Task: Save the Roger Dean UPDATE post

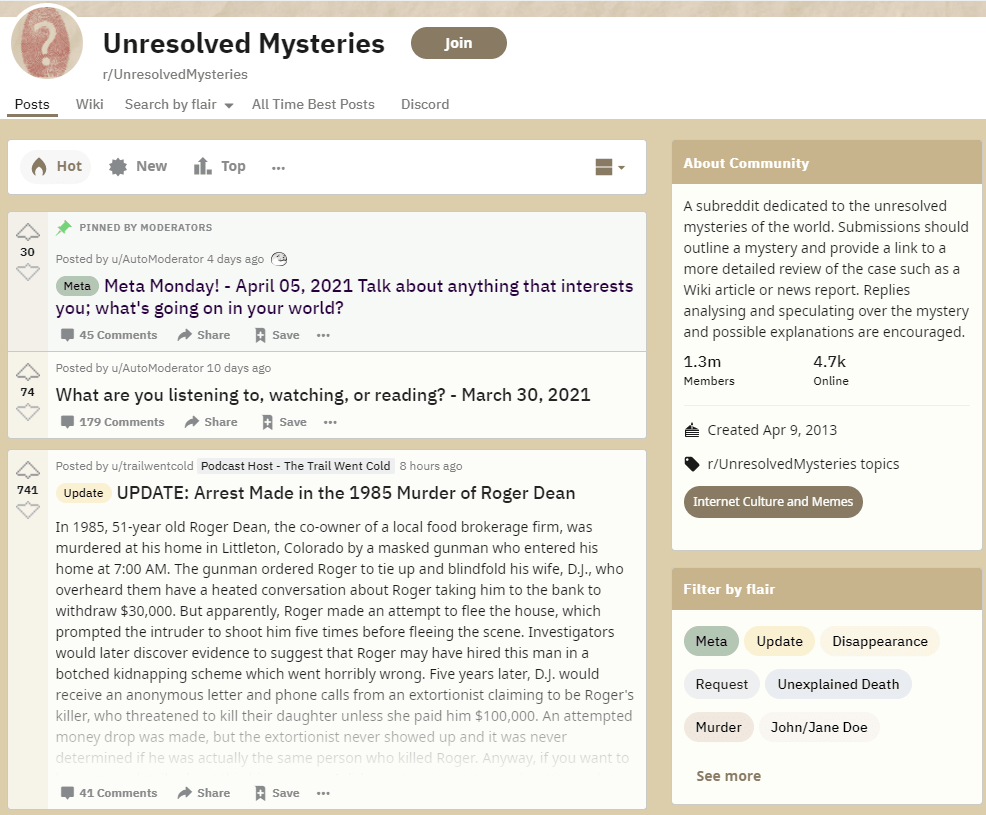Action: (x=277, y=793)
